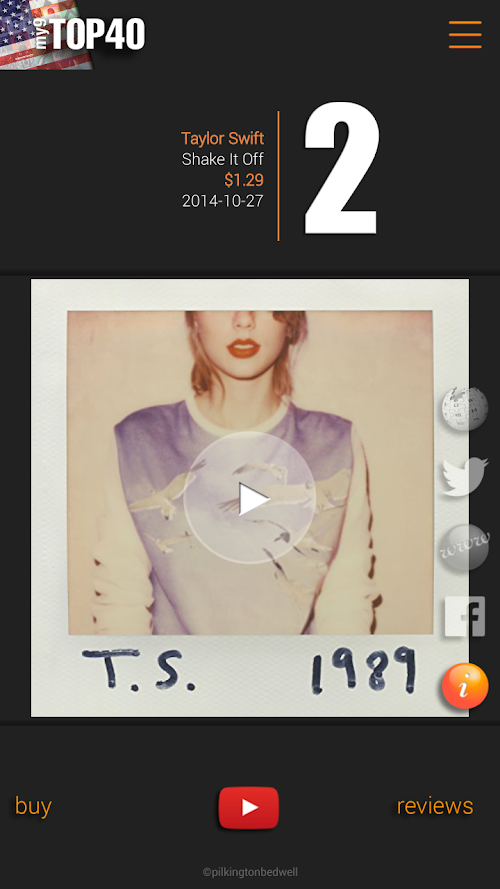Select Taylor Swift artist name
This screenshot has height=889, width=500.
click(222, 138)
